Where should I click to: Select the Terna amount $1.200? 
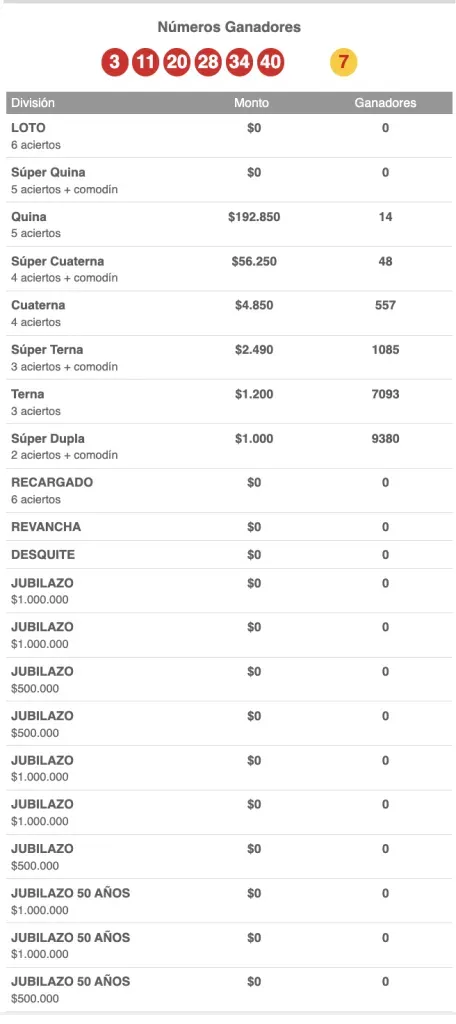pos(254,394)
